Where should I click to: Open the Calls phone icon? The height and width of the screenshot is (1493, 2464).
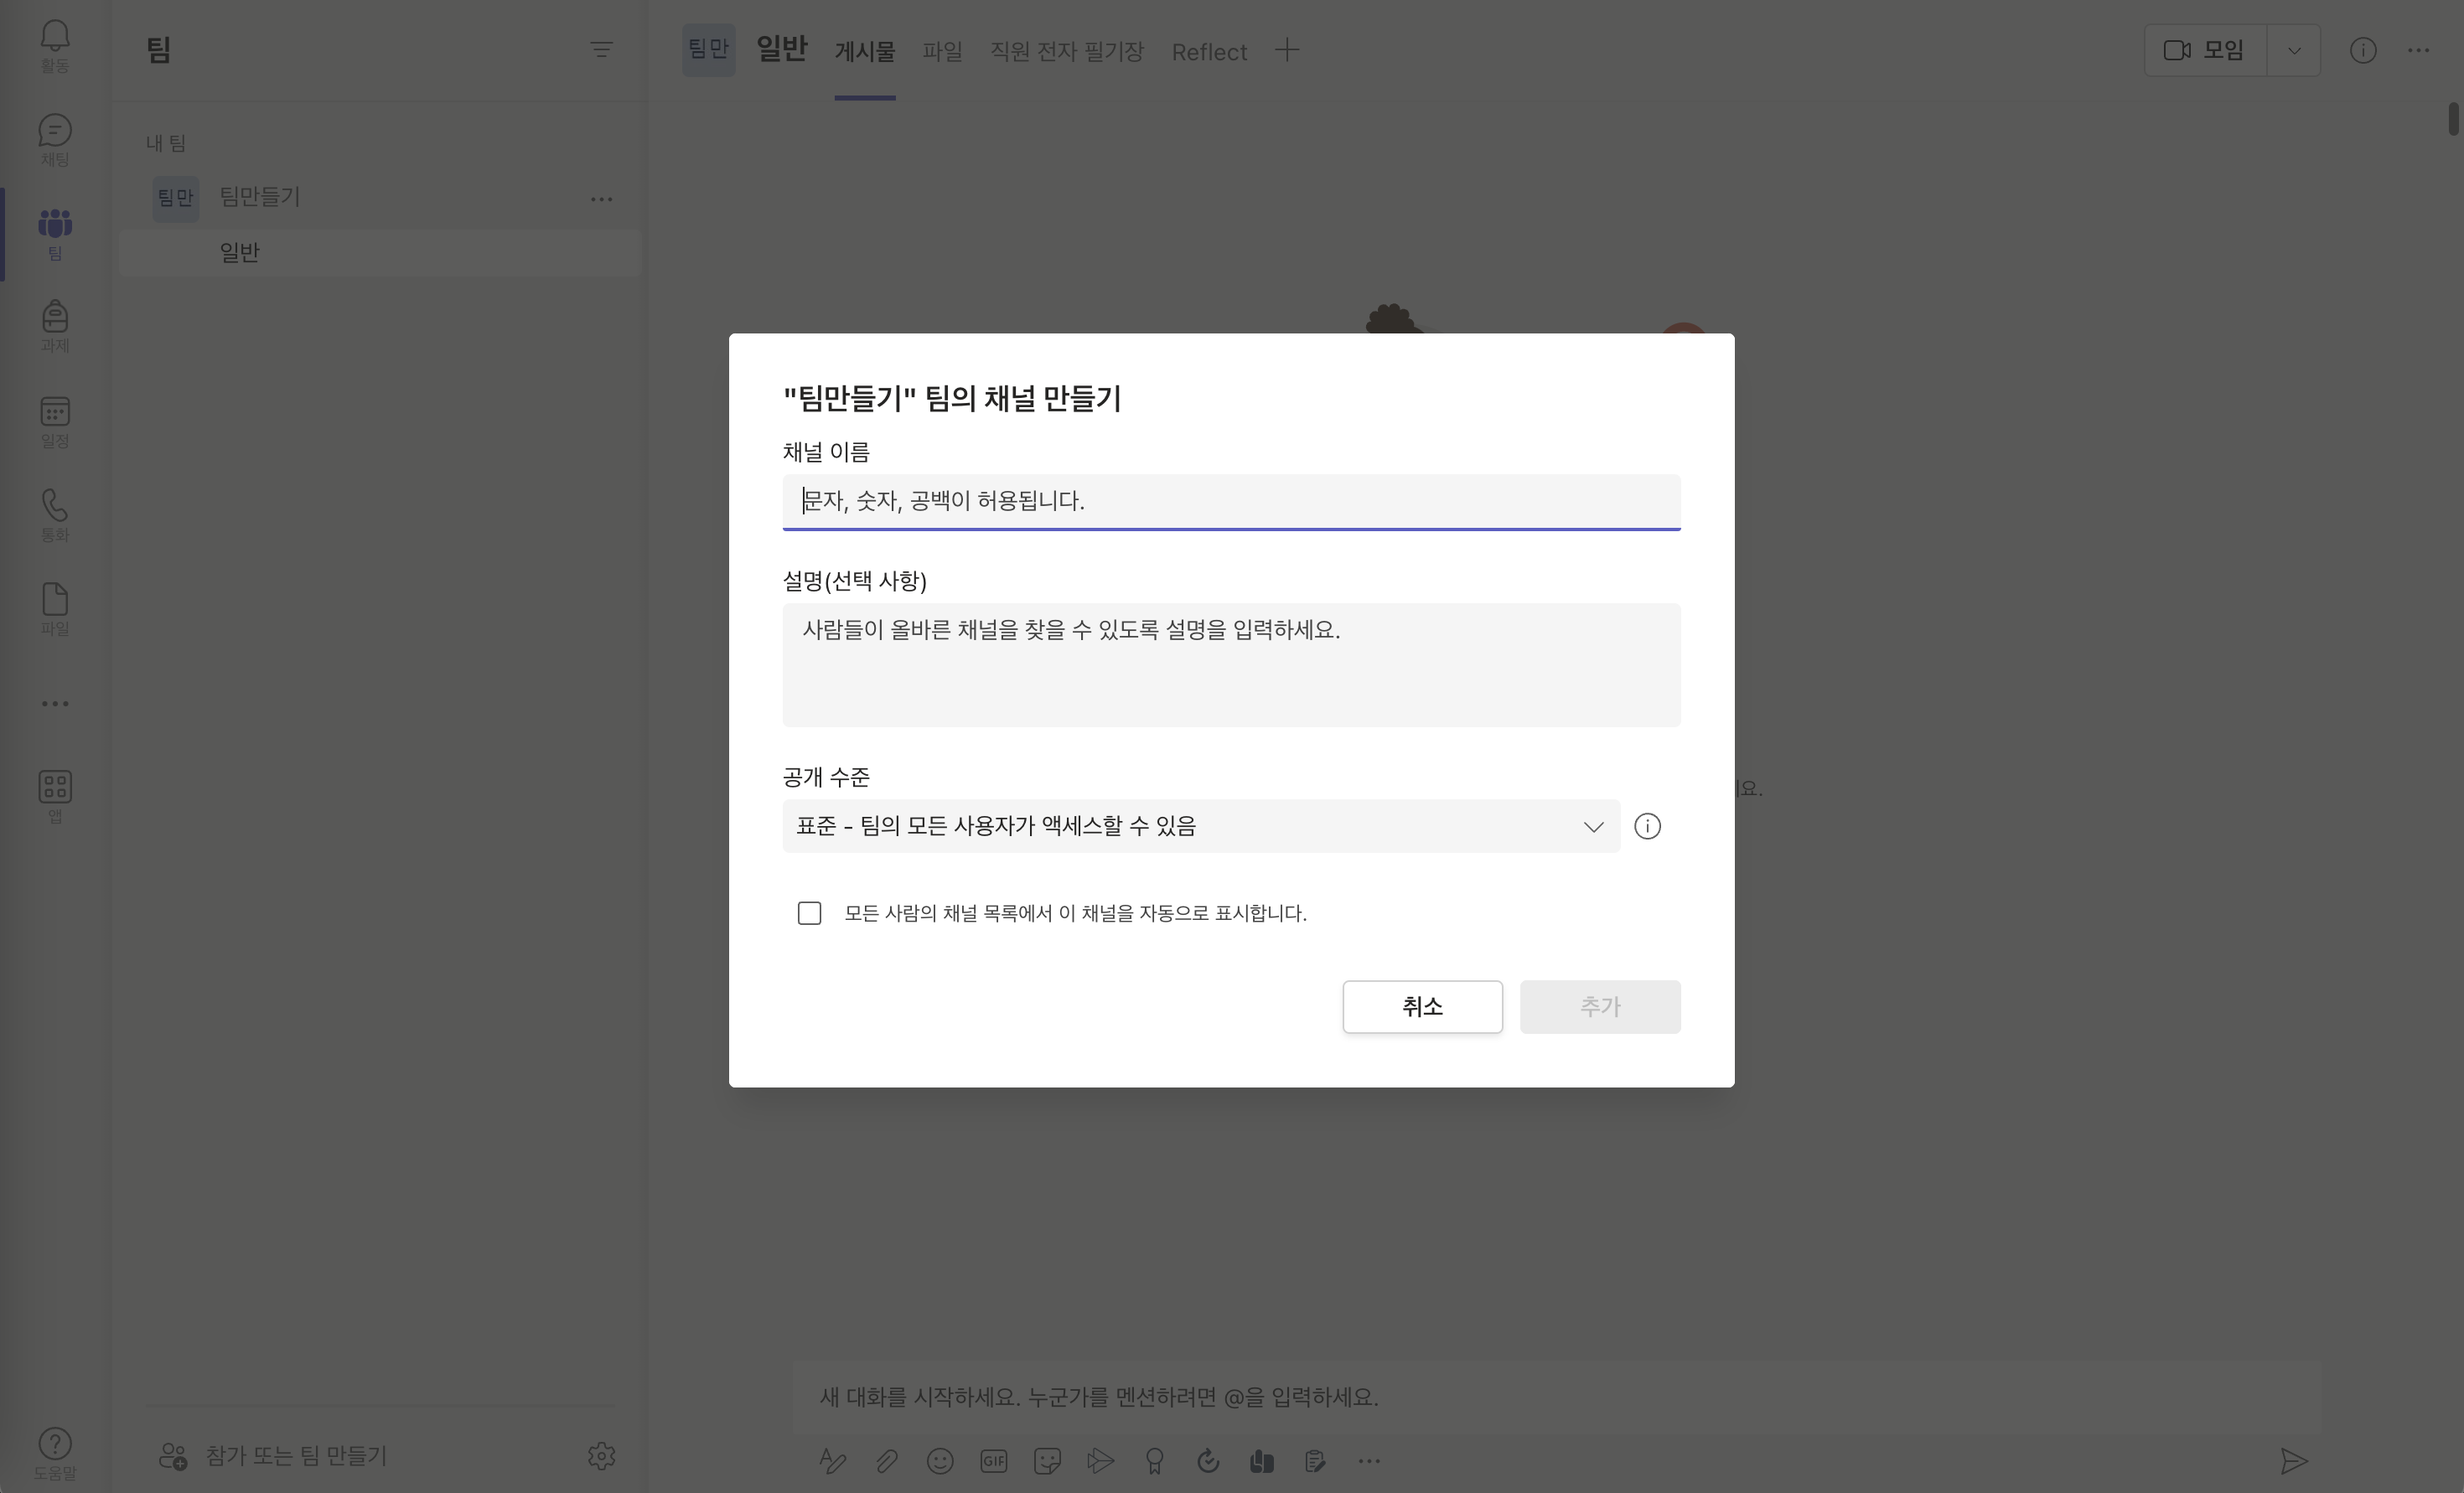[55, 506]
